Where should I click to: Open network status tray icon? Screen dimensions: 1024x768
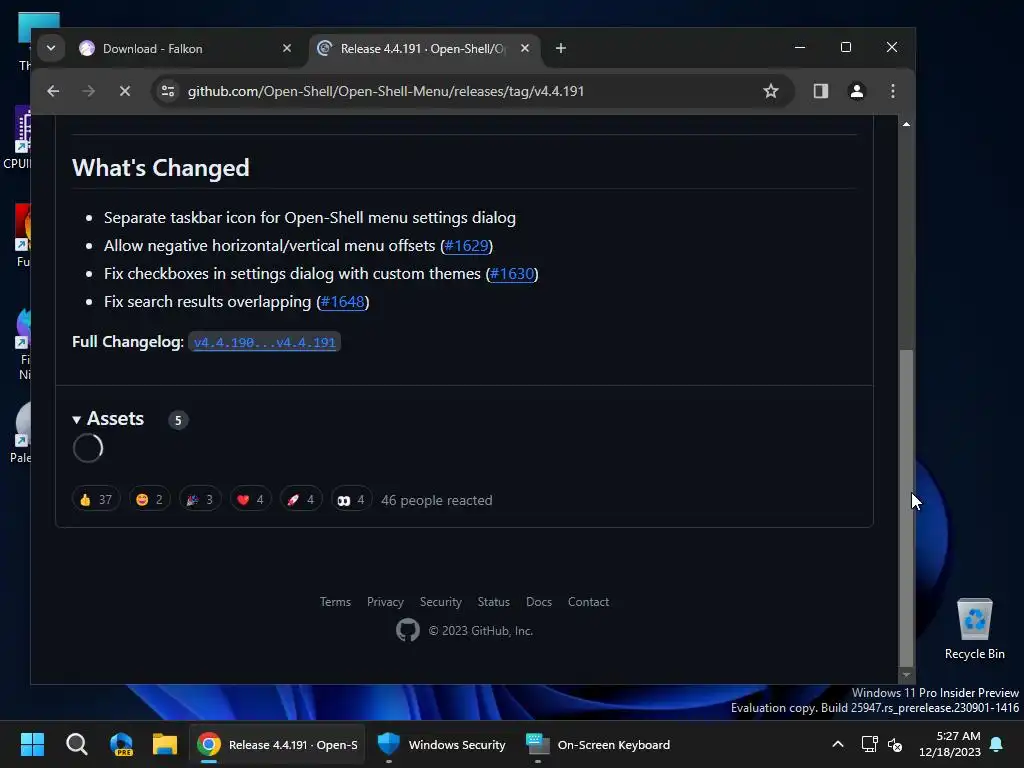[869, 744]
